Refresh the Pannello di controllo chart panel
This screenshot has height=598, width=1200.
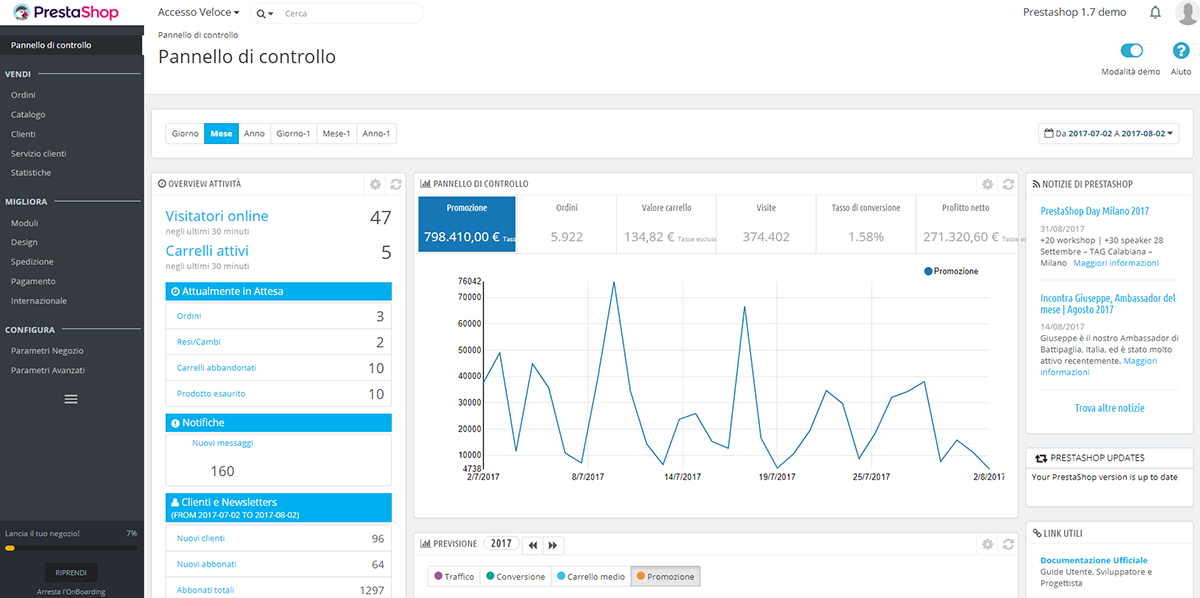coord(1008,184)
